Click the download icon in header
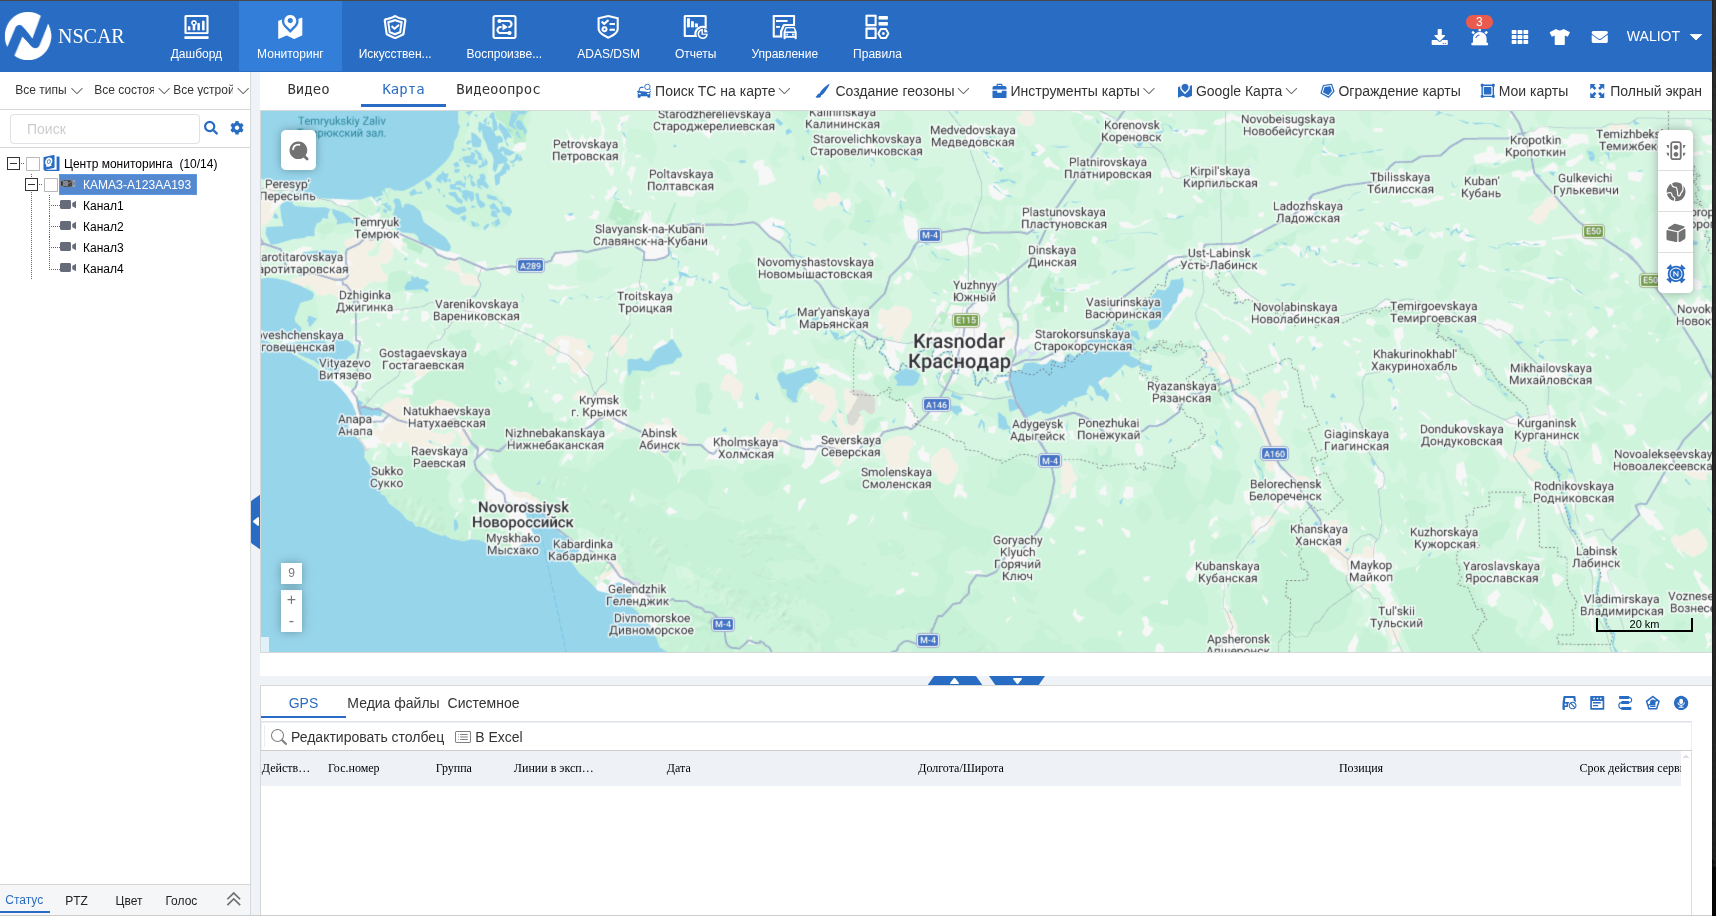Viewport: 1716px width, 916px height. click(1439, 37)
